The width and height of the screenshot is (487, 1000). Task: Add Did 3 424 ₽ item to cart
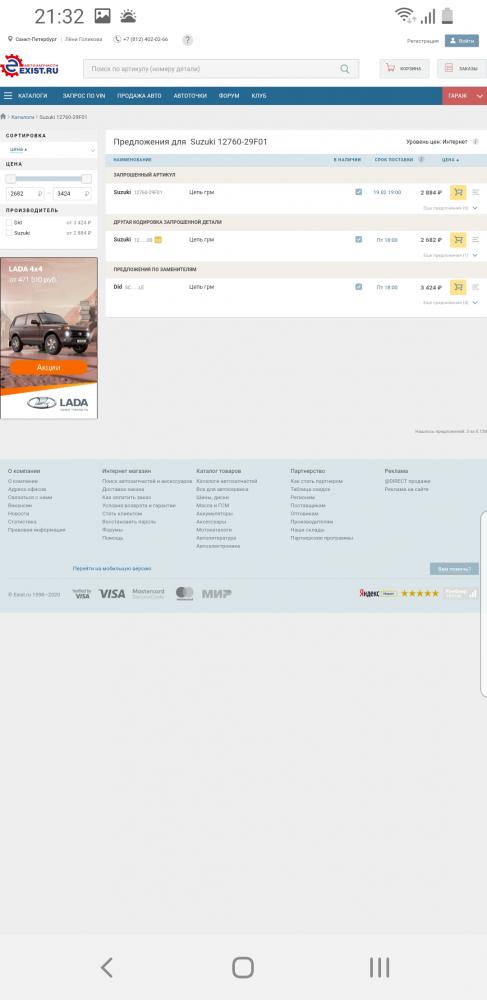tap(458, 287)
